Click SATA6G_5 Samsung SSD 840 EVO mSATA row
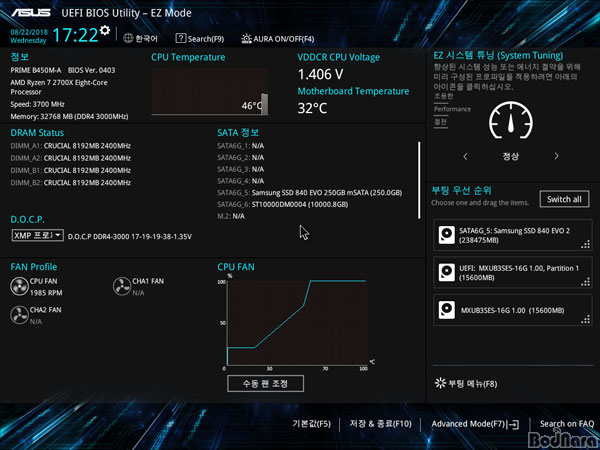 coord(310,192)
